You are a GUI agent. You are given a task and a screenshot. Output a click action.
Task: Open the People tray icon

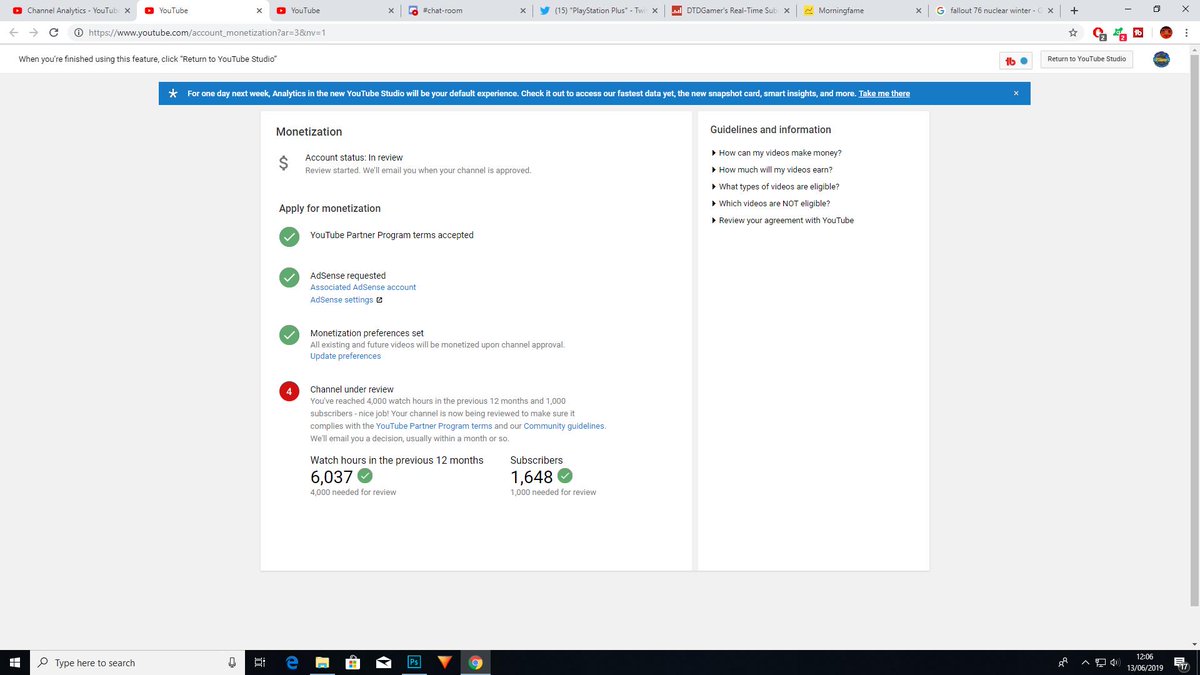pyautogui.click(x=1061, y=662)
